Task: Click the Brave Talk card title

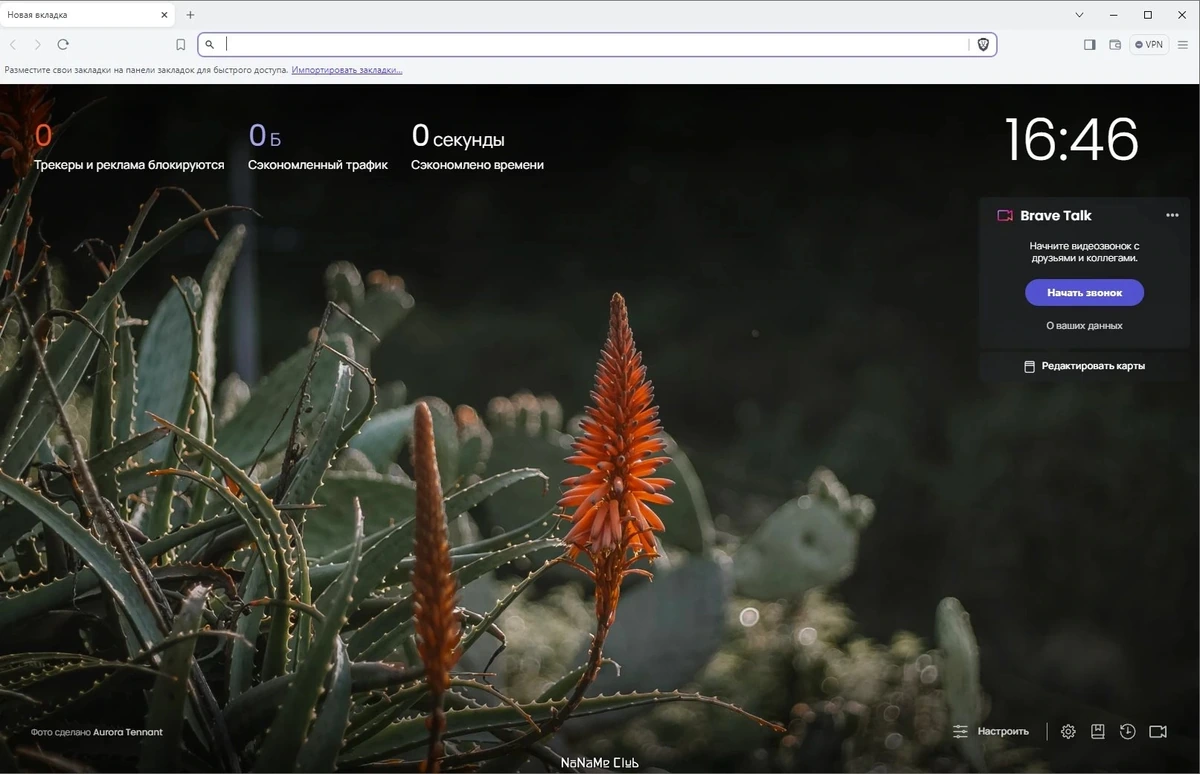Action: pyautogui.click(x=1055, y=215)
